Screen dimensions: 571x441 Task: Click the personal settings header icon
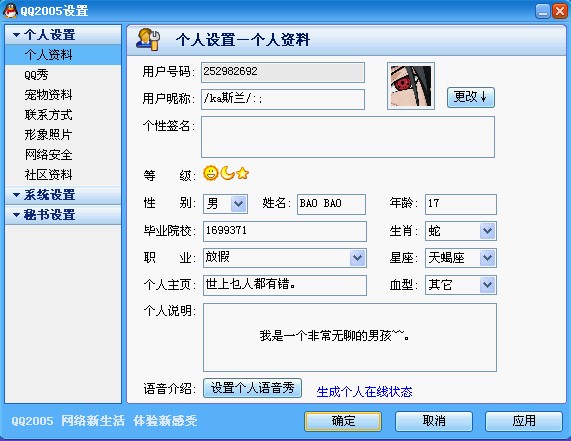click(x=148, y=39)
